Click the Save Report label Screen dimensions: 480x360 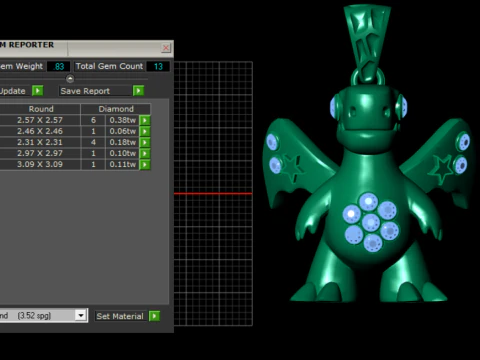point(85,91)
